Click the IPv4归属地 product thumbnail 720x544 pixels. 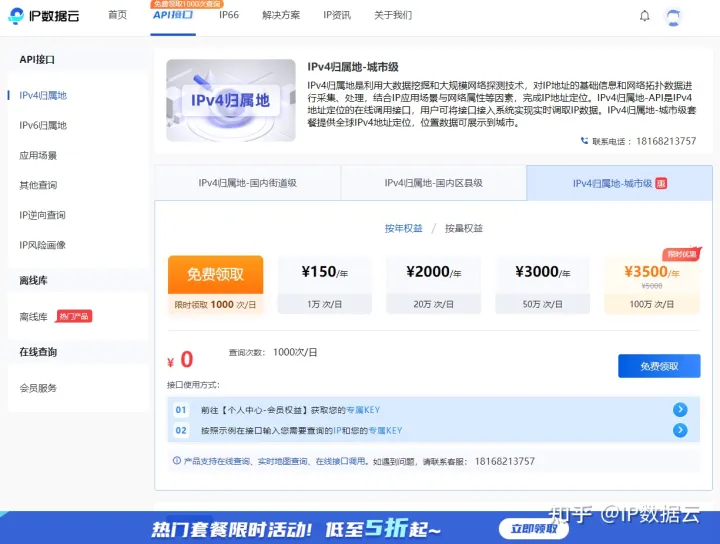[x=231, y=100]
